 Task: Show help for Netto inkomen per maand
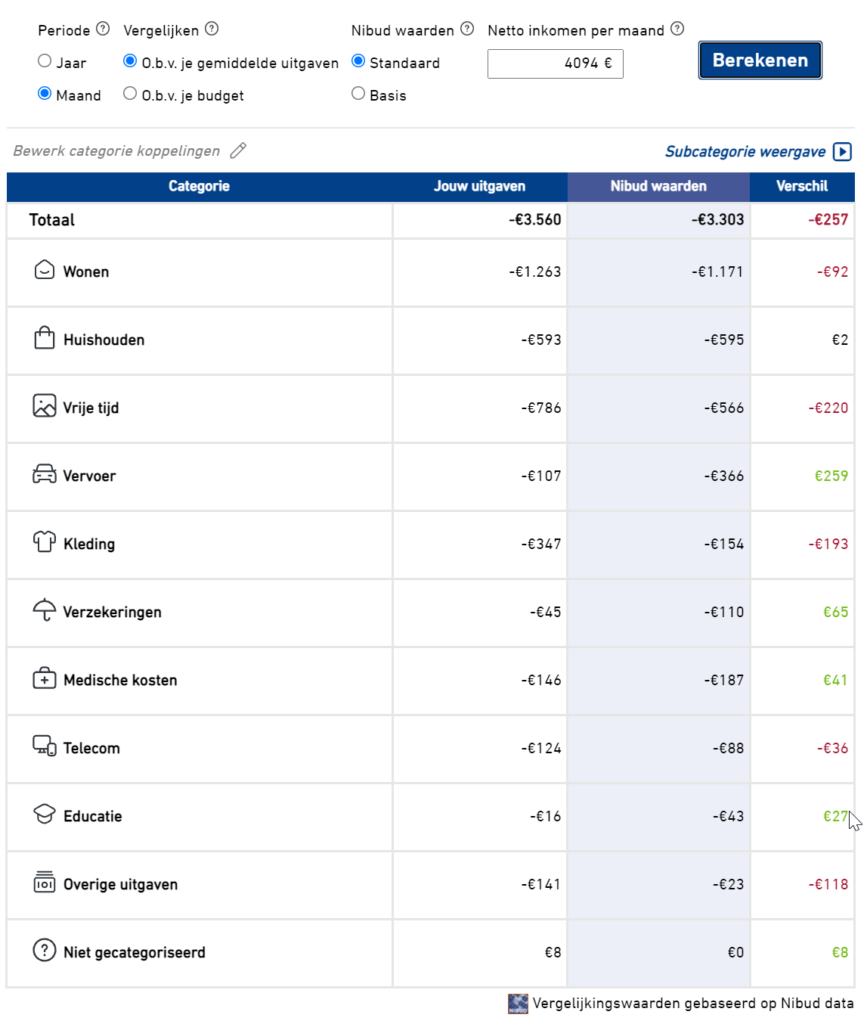coord(677,29)
